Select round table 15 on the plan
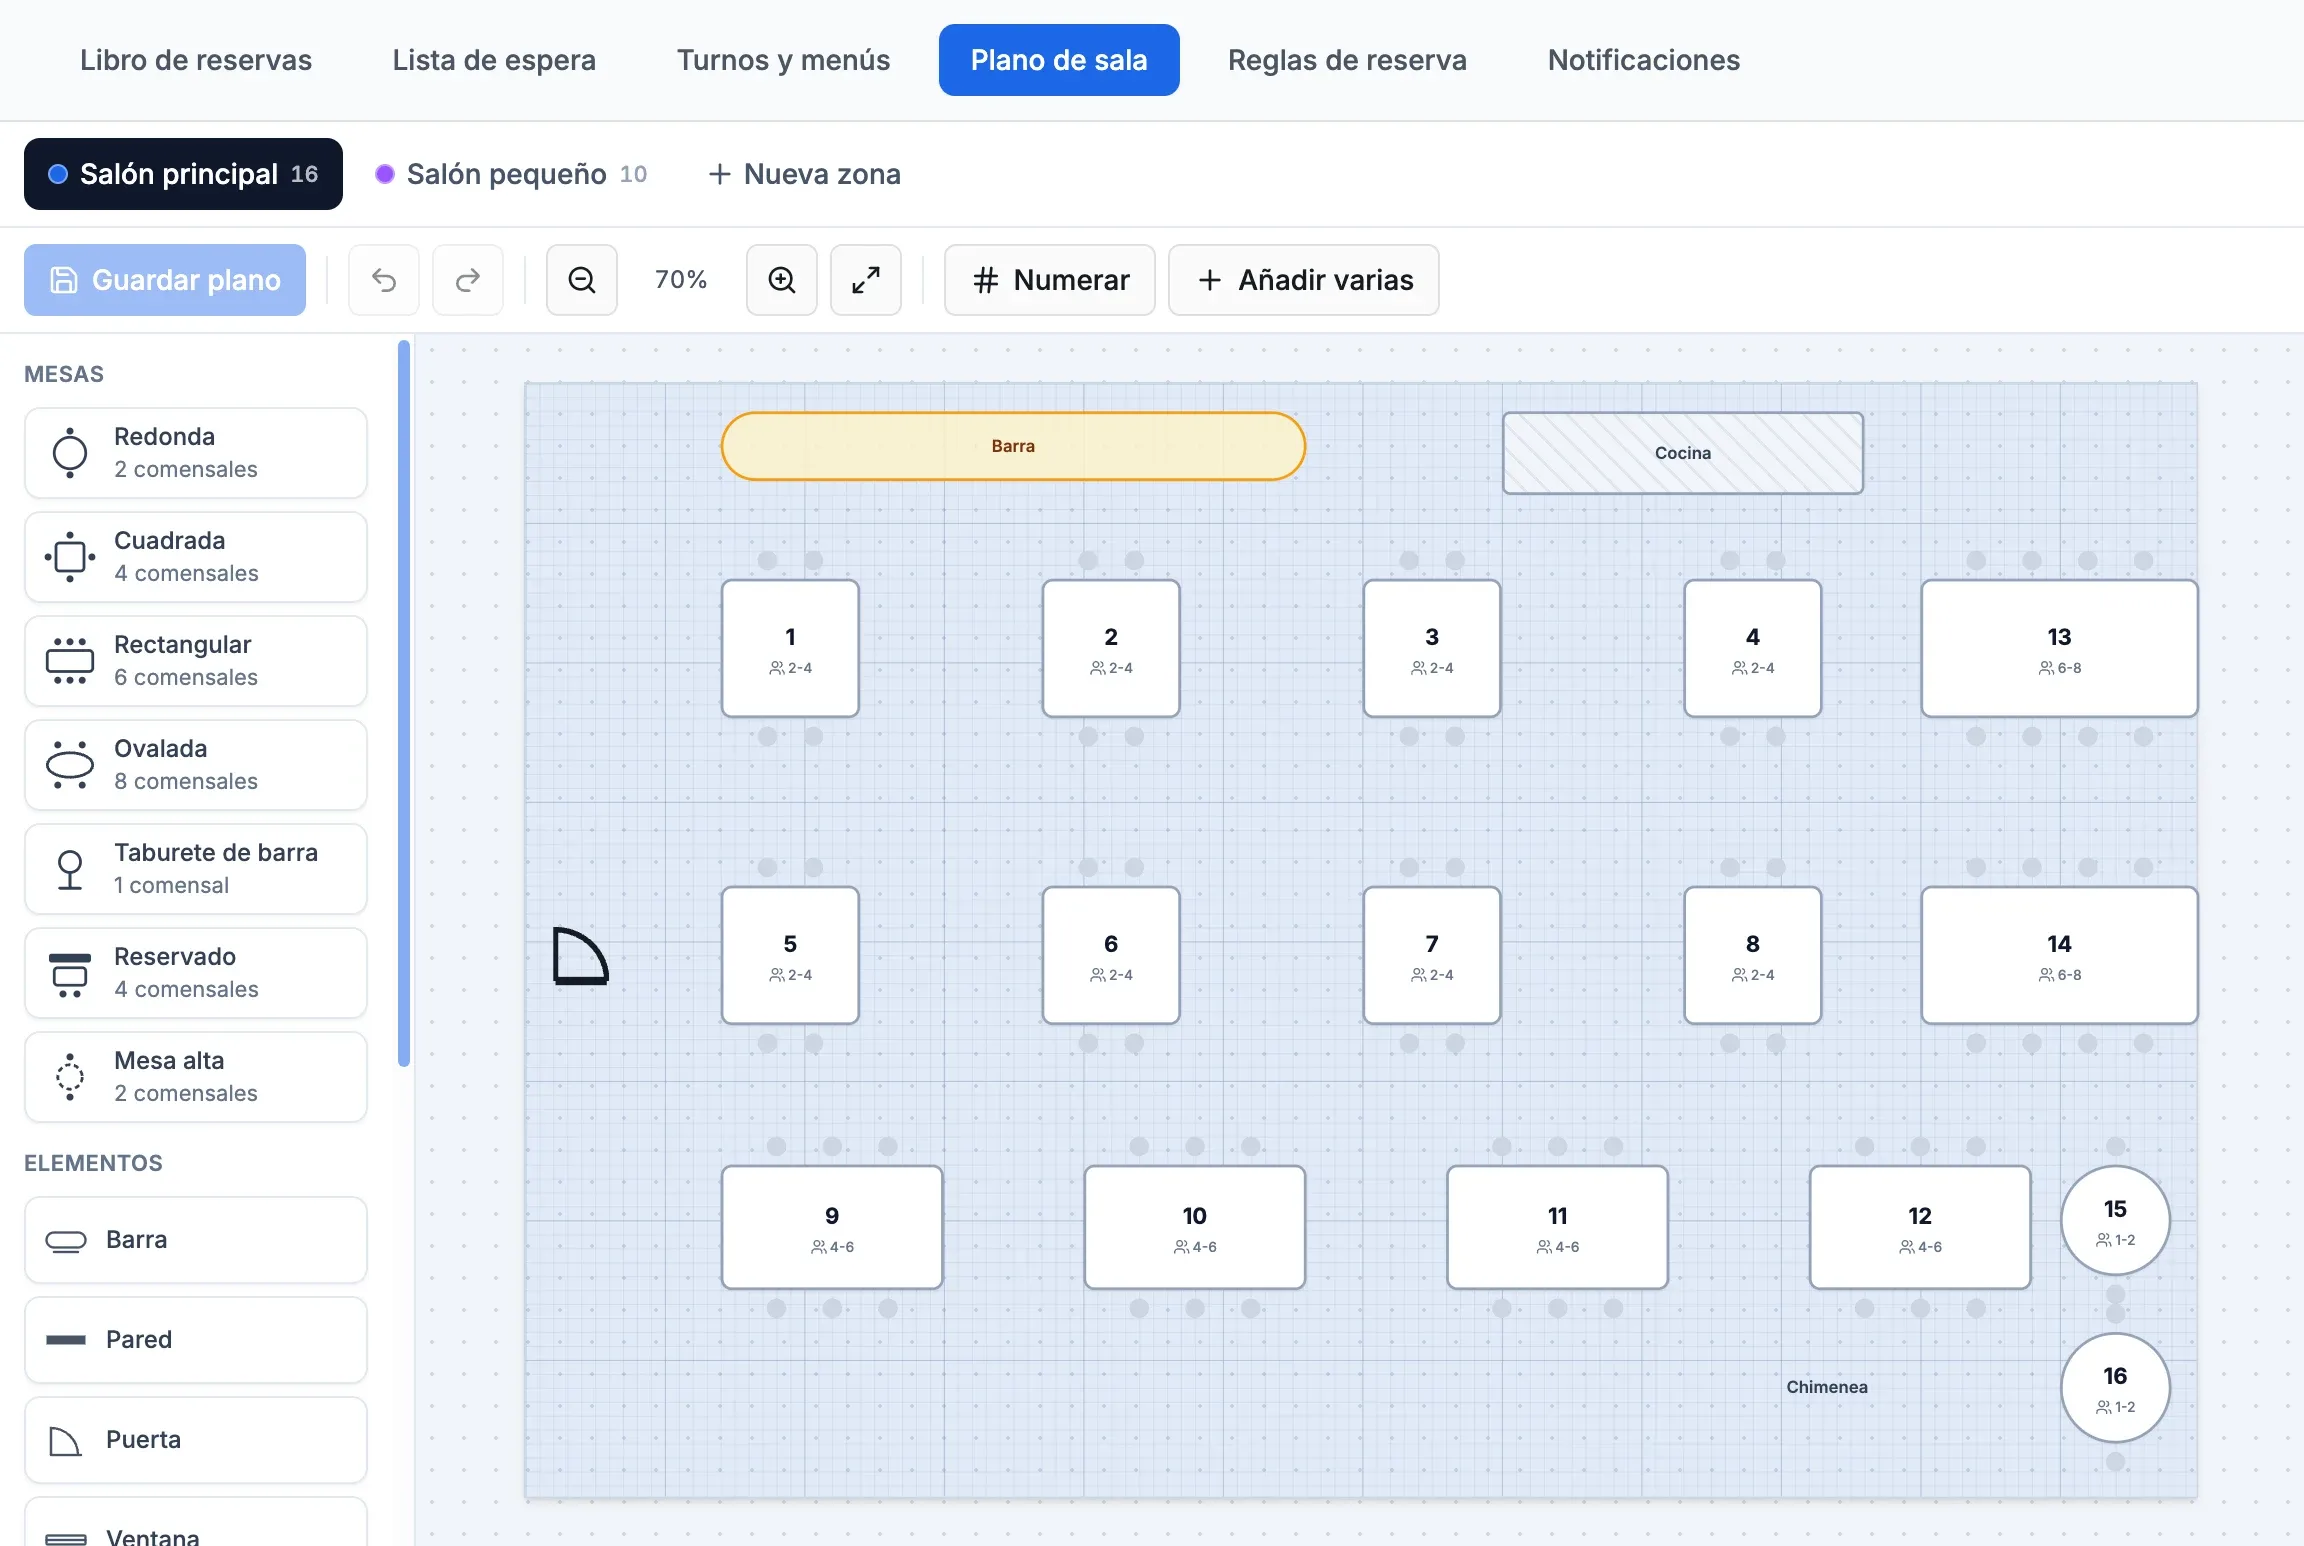Viewport: 2304px width, 1546px height. click(x=2115, y=1220)
